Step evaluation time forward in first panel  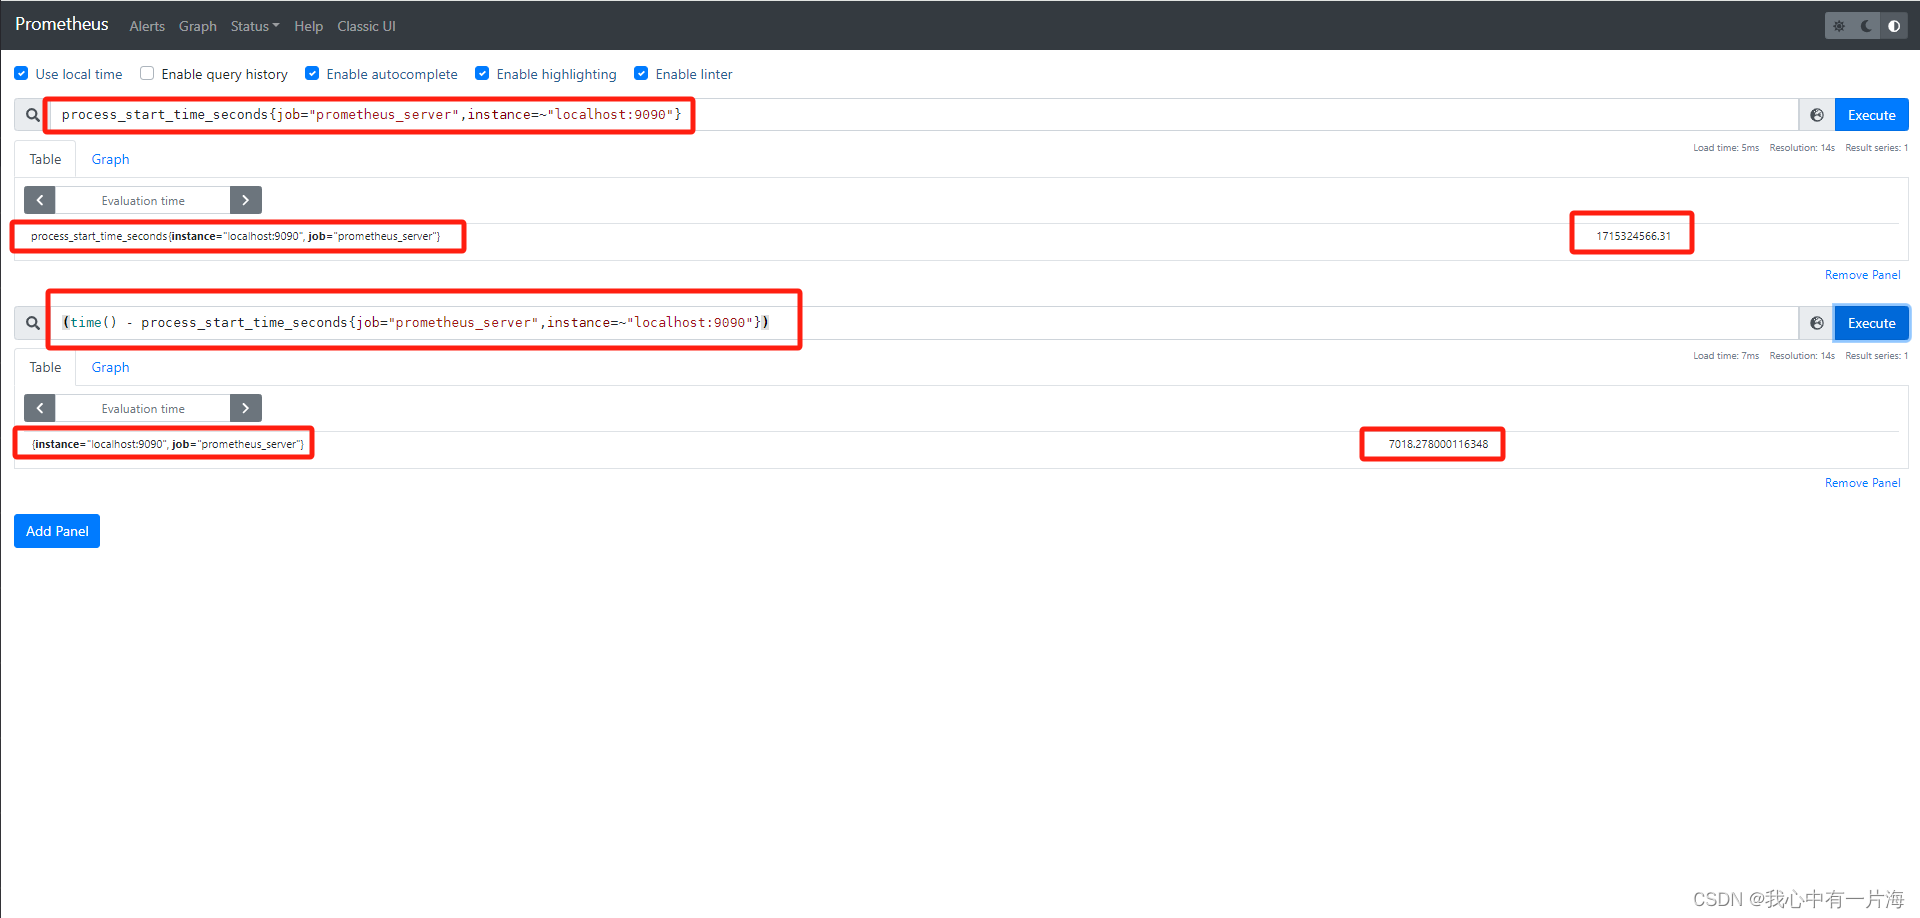[245, 200]
